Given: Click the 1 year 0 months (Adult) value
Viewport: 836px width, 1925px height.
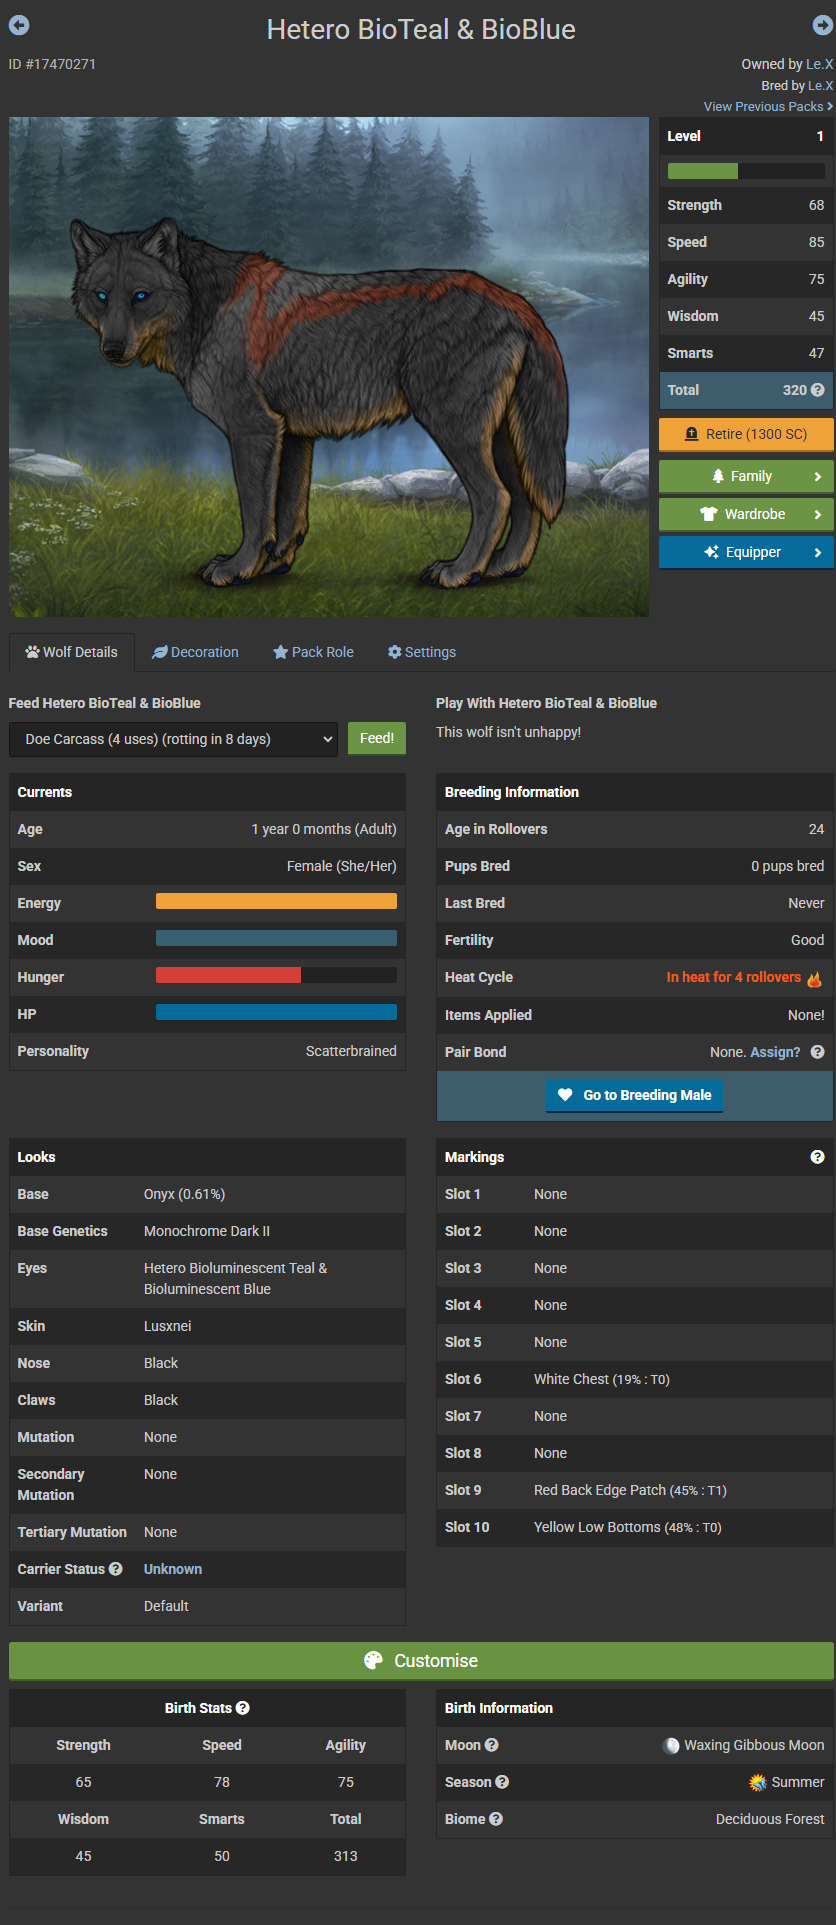Looking at the screenshot, I should pyautogui.click(x=324, y=829).
